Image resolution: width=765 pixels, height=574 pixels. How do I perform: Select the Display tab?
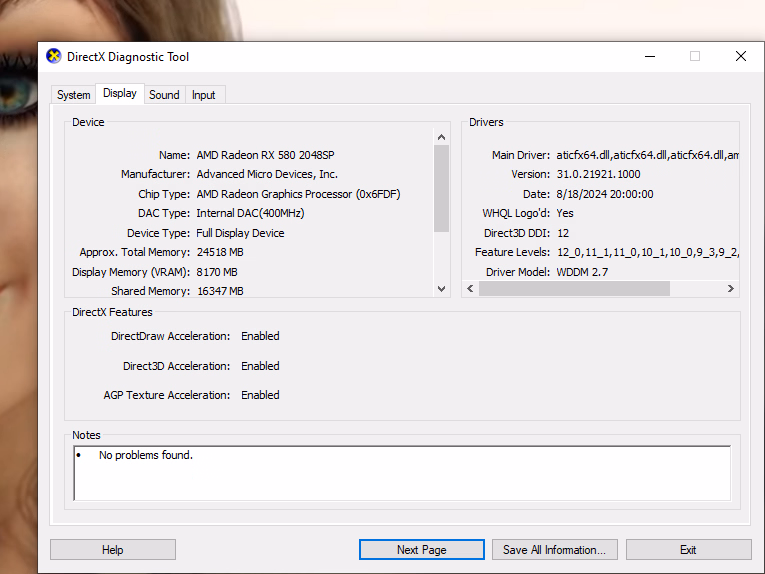120,93
